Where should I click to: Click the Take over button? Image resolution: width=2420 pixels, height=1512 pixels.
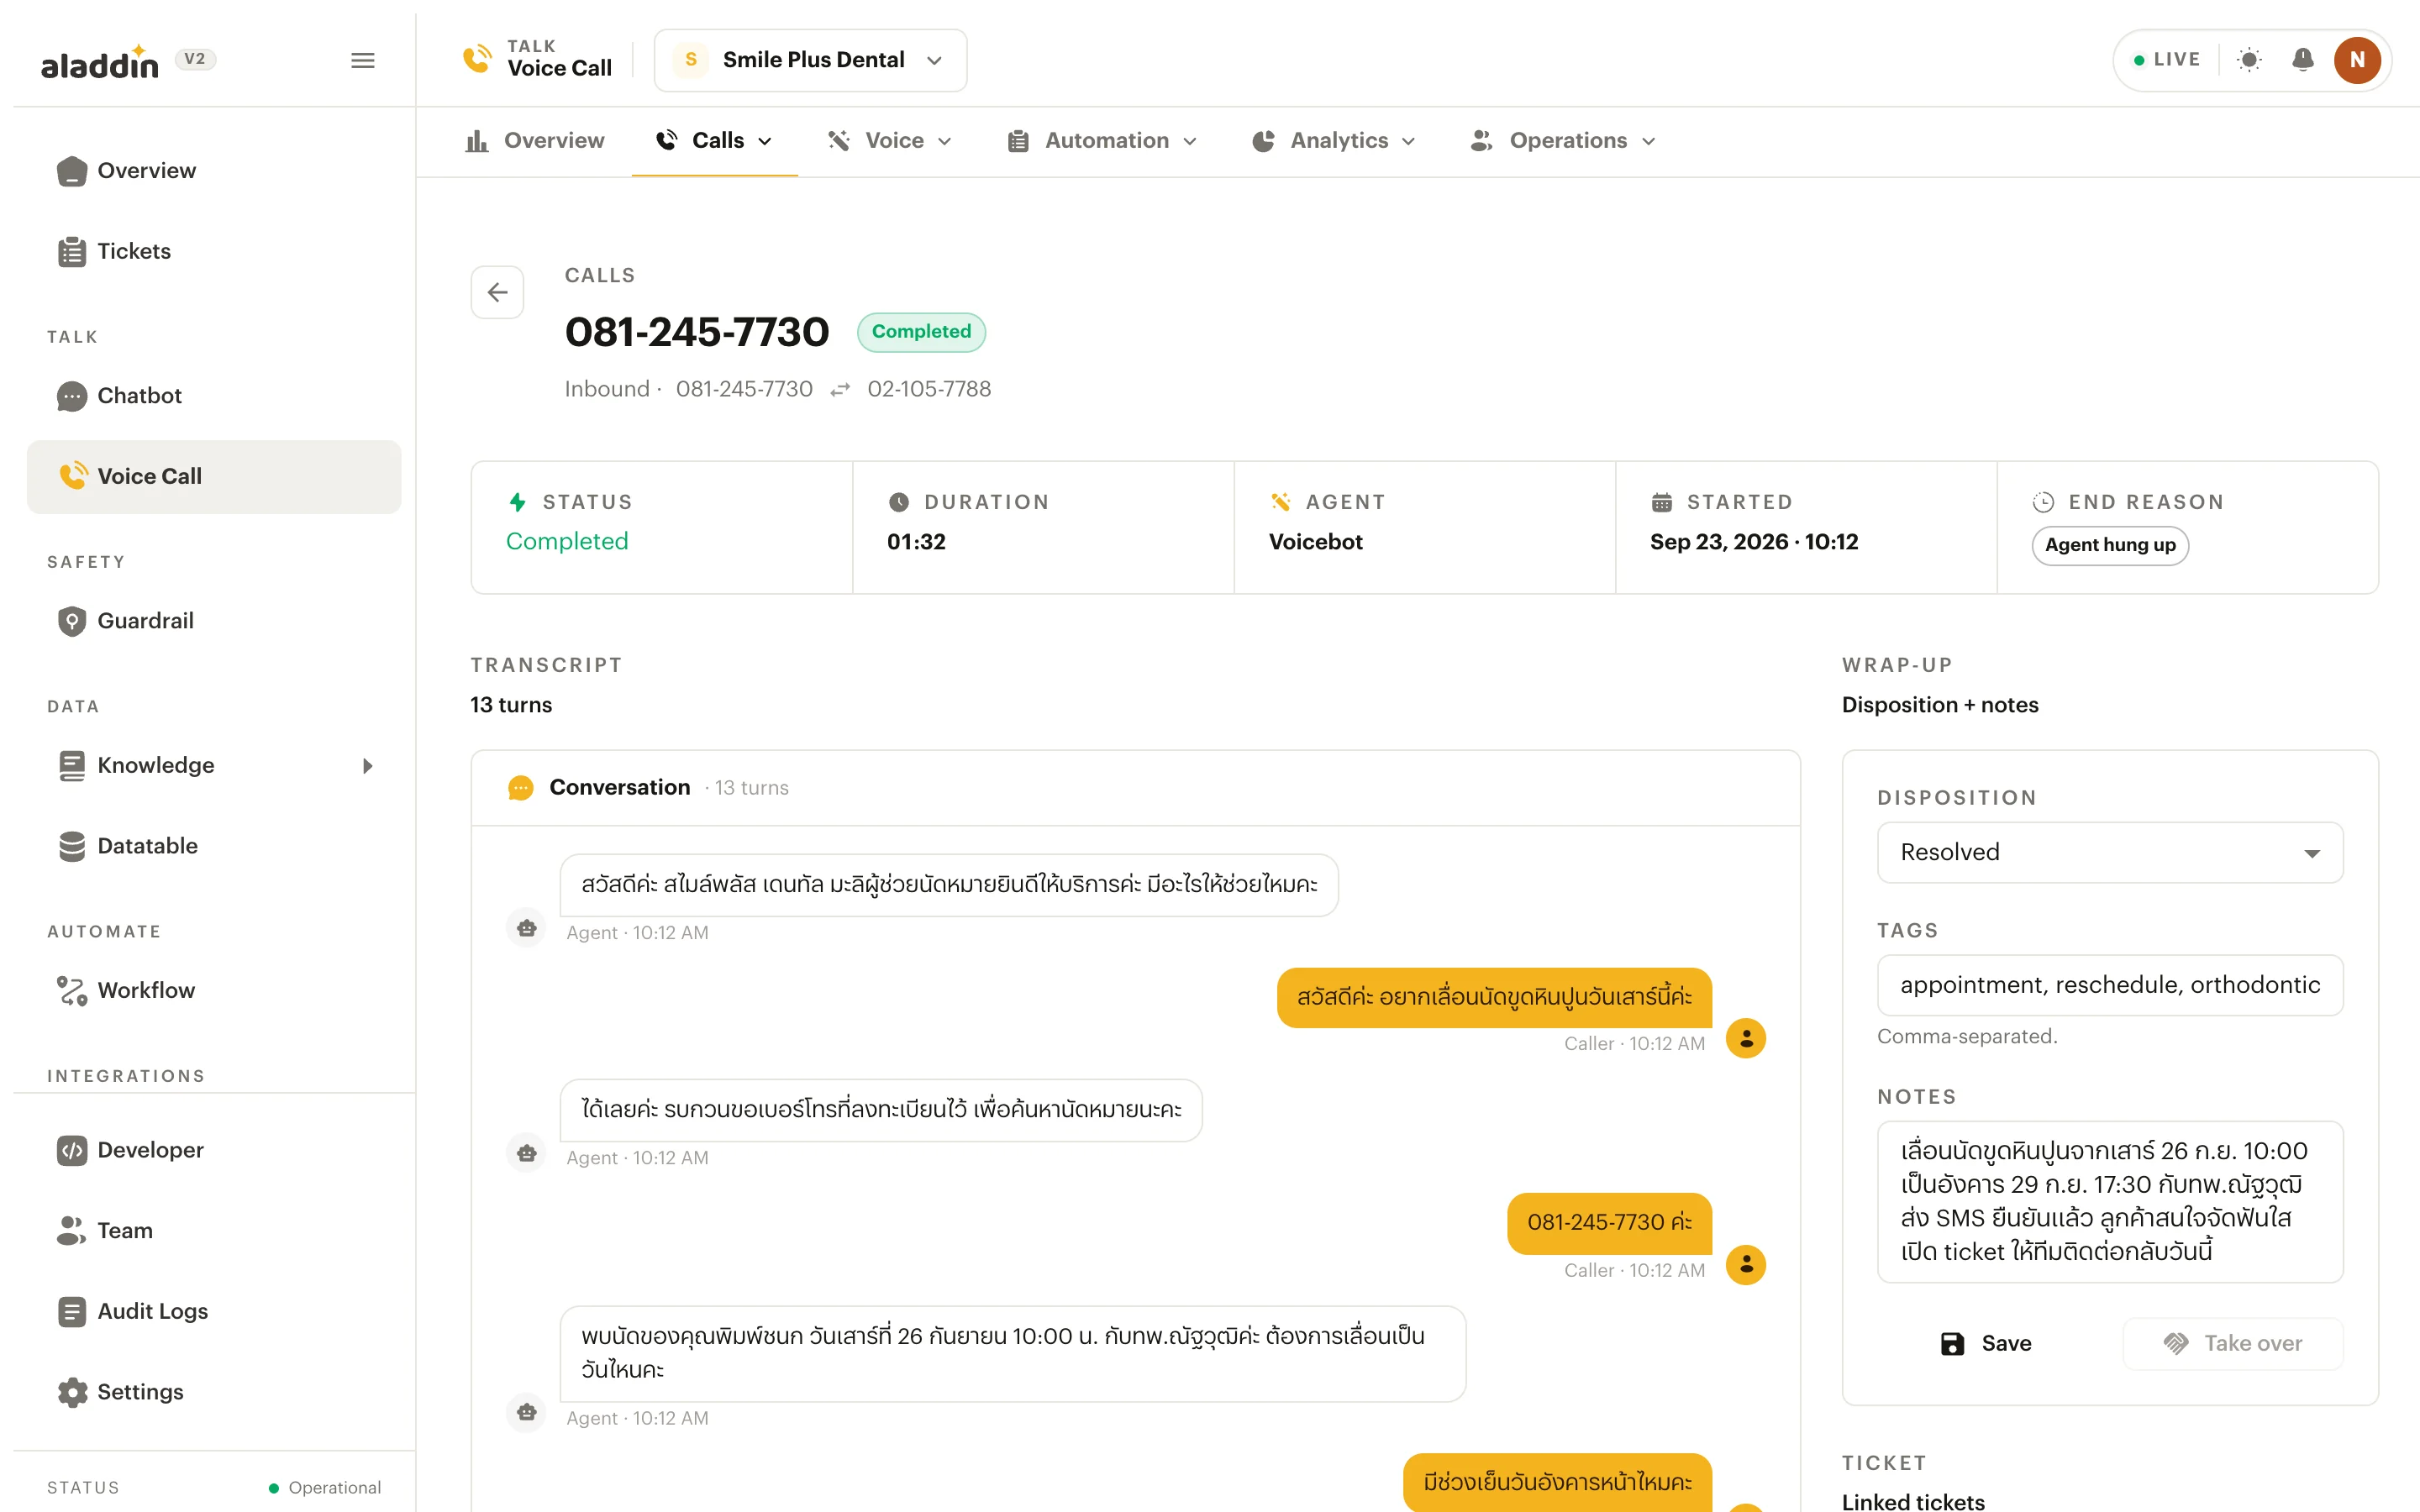[2233, 1343]
